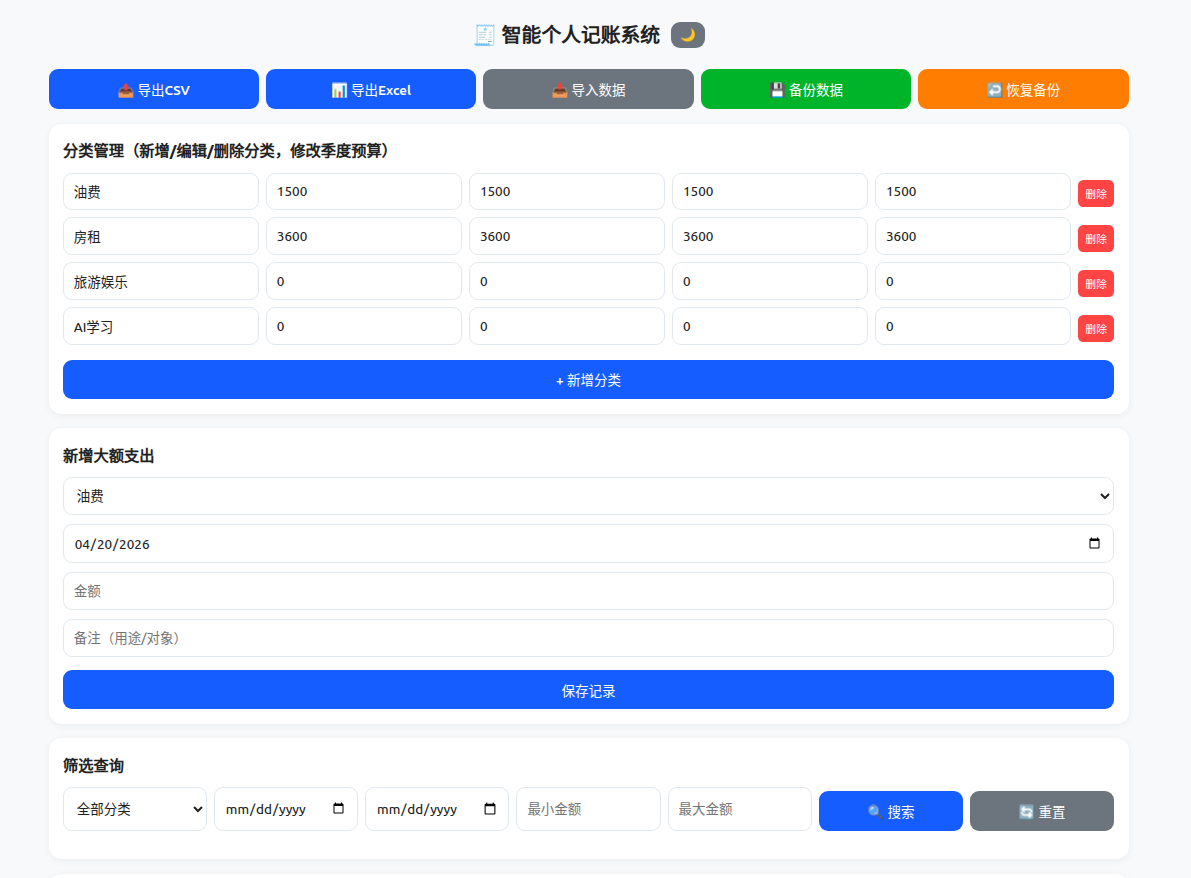Screen dimensions: 1191x878
Task: Open calendar picker of the second filter date
Action: [489, 809]
